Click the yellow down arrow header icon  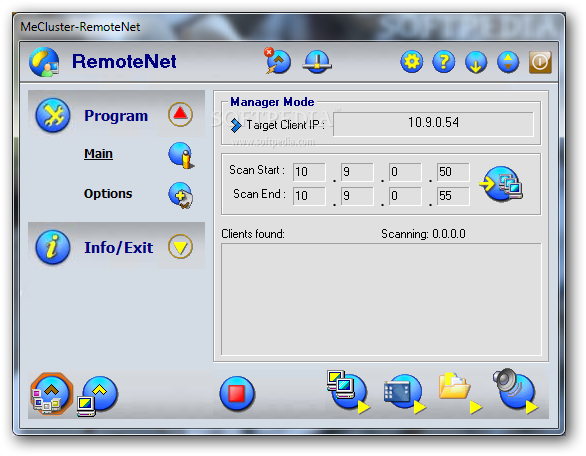(x=476, y=62)
